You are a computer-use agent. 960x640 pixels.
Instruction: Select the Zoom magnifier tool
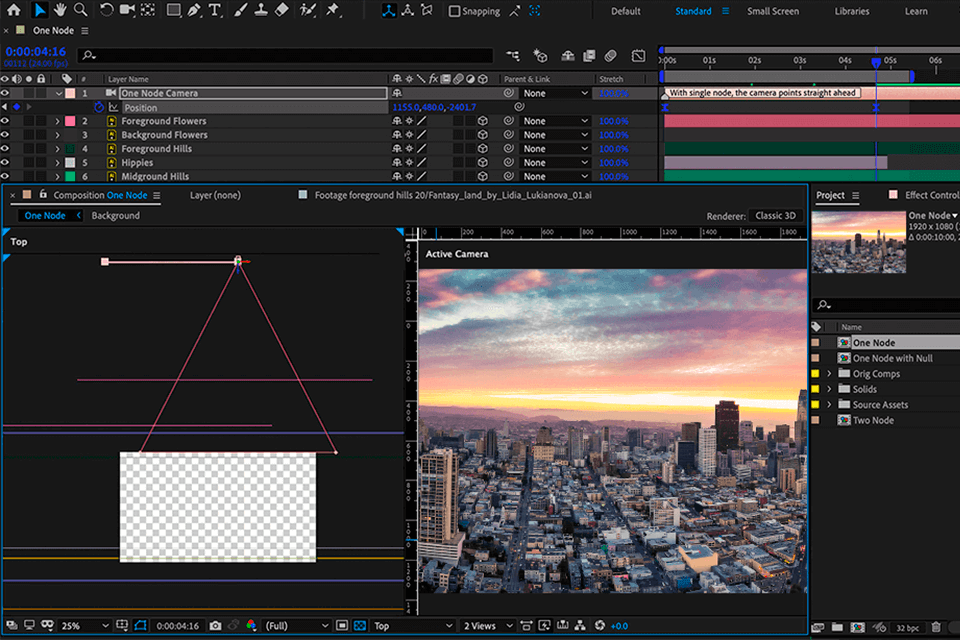coord(80,10)
